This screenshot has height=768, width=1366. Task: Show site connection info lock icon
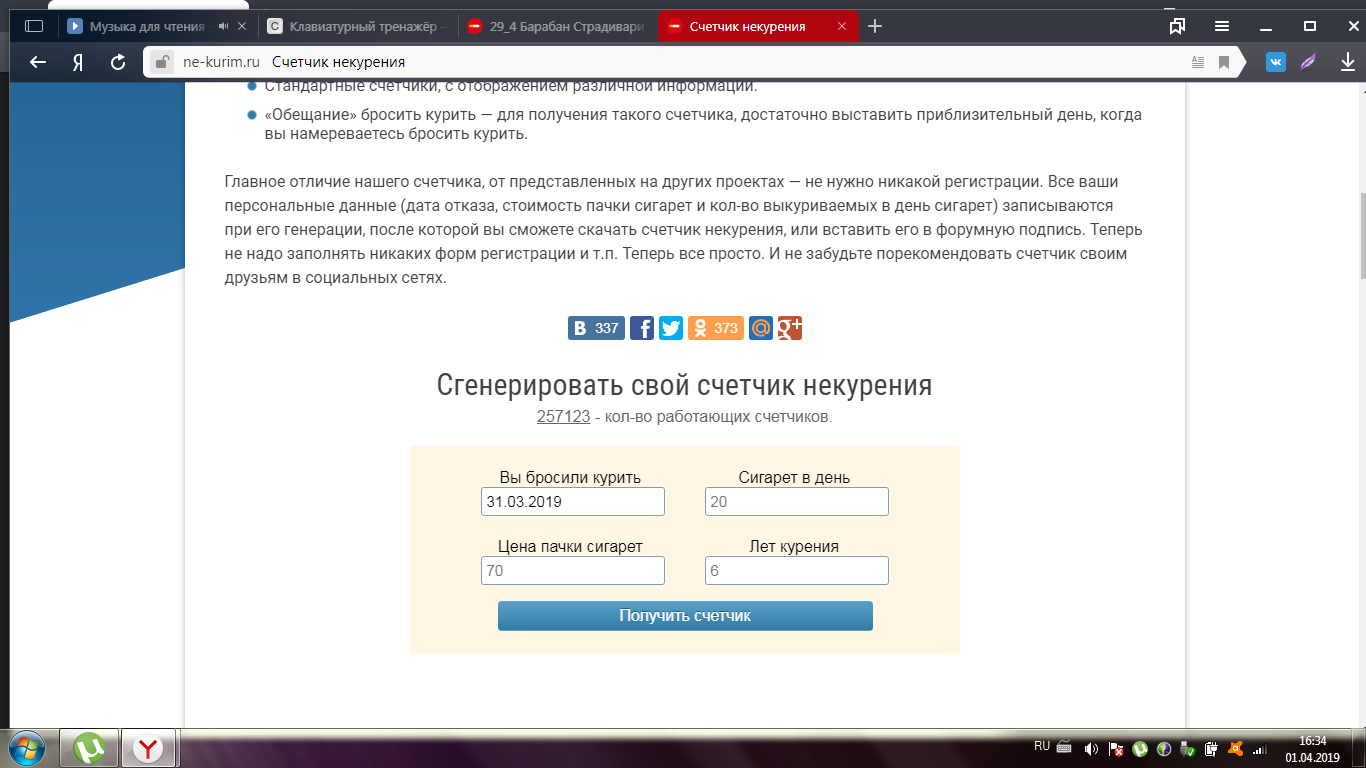(x=161, y=62)
